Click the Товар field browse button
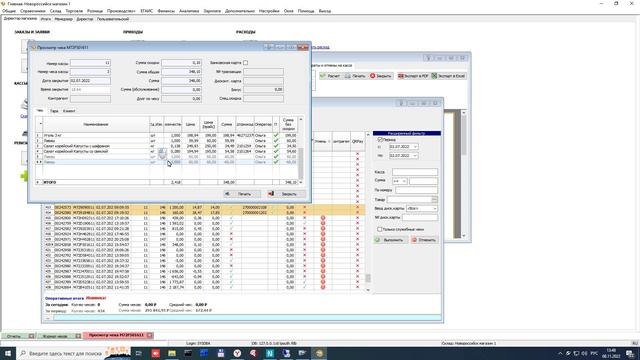The height and width of the screenshot is (360, 640). coord(434,199)
